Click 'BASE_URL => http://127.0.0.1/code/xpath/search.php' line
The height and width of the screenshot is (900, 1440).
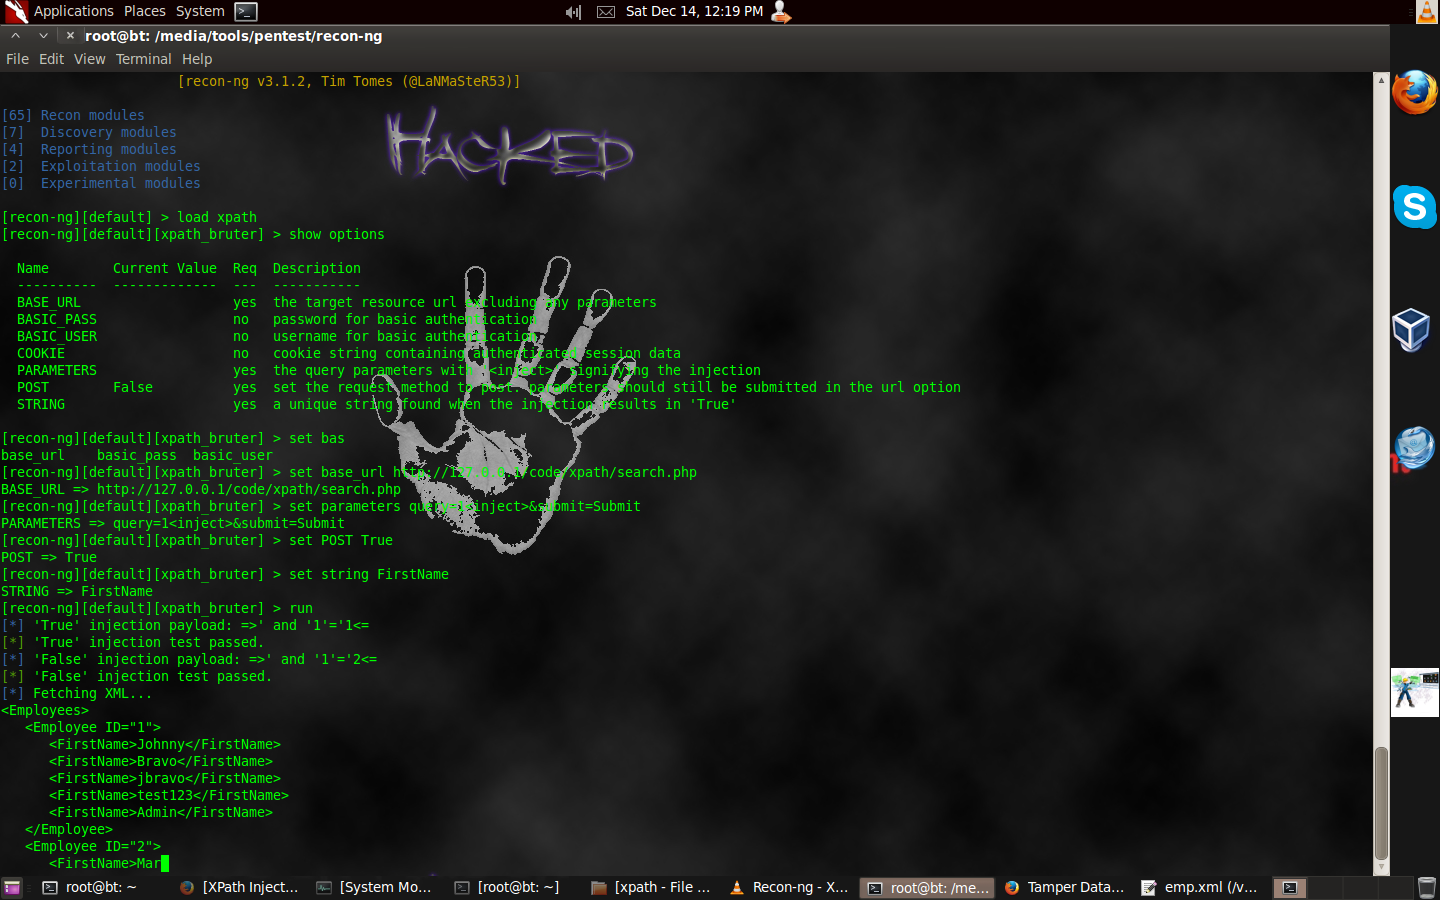click(201, 489)
